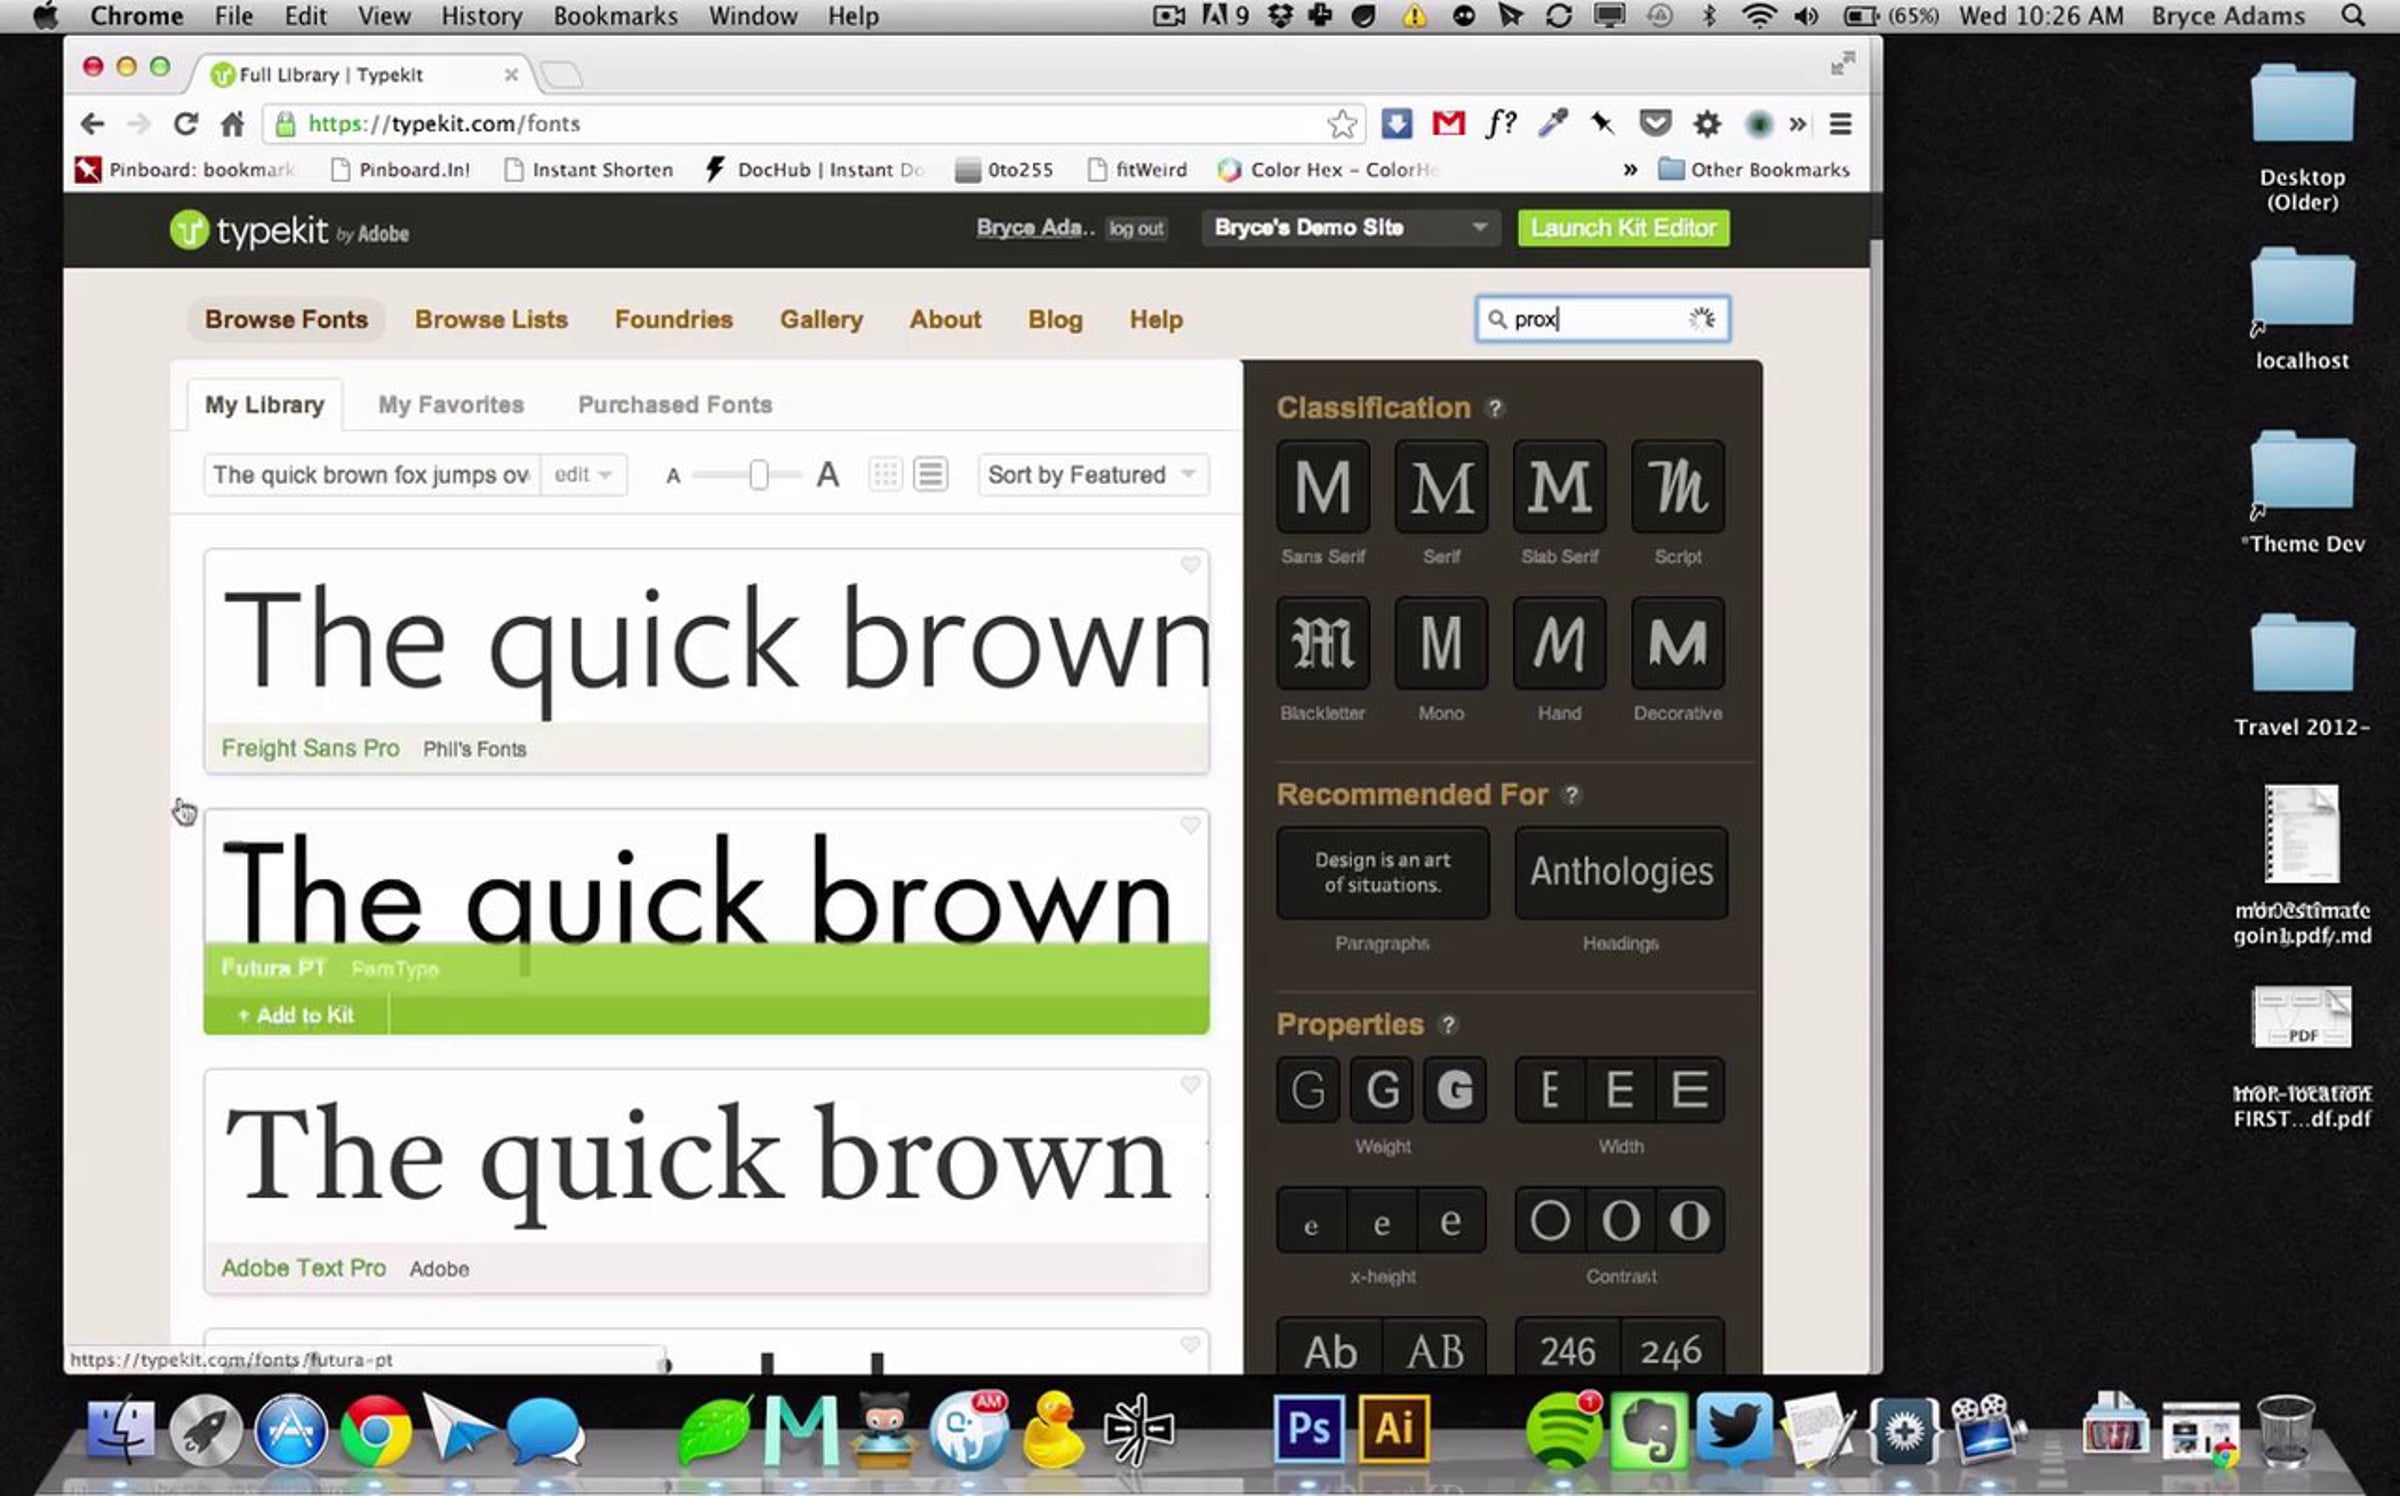Filter by Mono classification
This screenshot has height=1496, width=2400.
tap(1441, 643)
